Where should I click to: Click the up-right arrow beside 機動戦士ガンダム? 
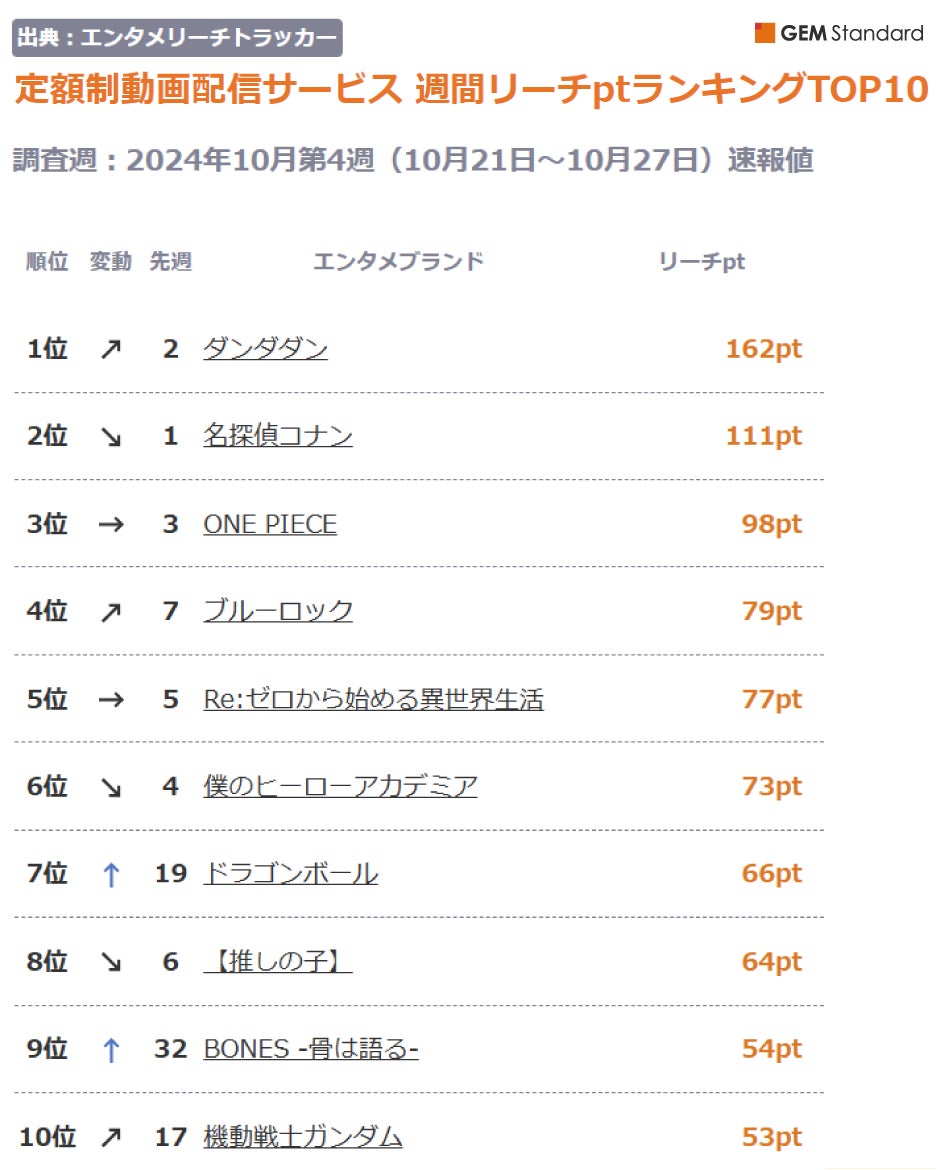click(111, 1137)
